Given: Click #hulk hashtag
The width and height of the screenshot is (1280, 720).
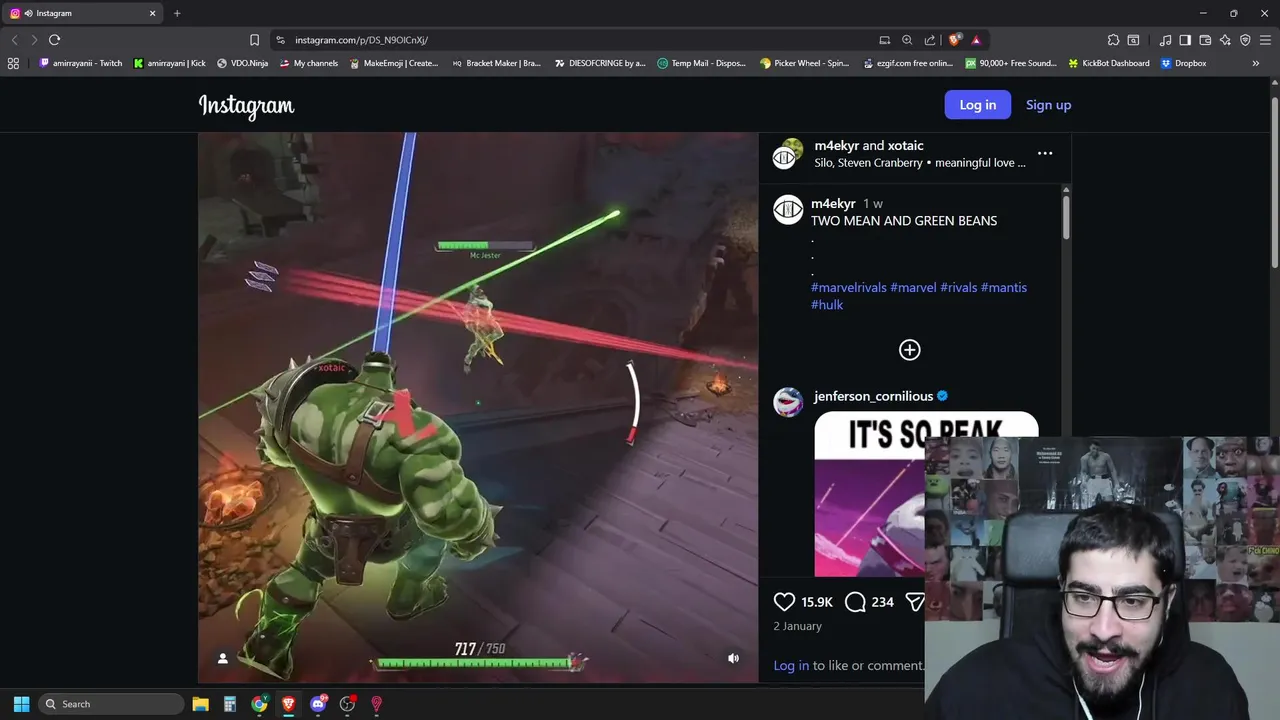Looking at the screenshot, I should [827, 305].
